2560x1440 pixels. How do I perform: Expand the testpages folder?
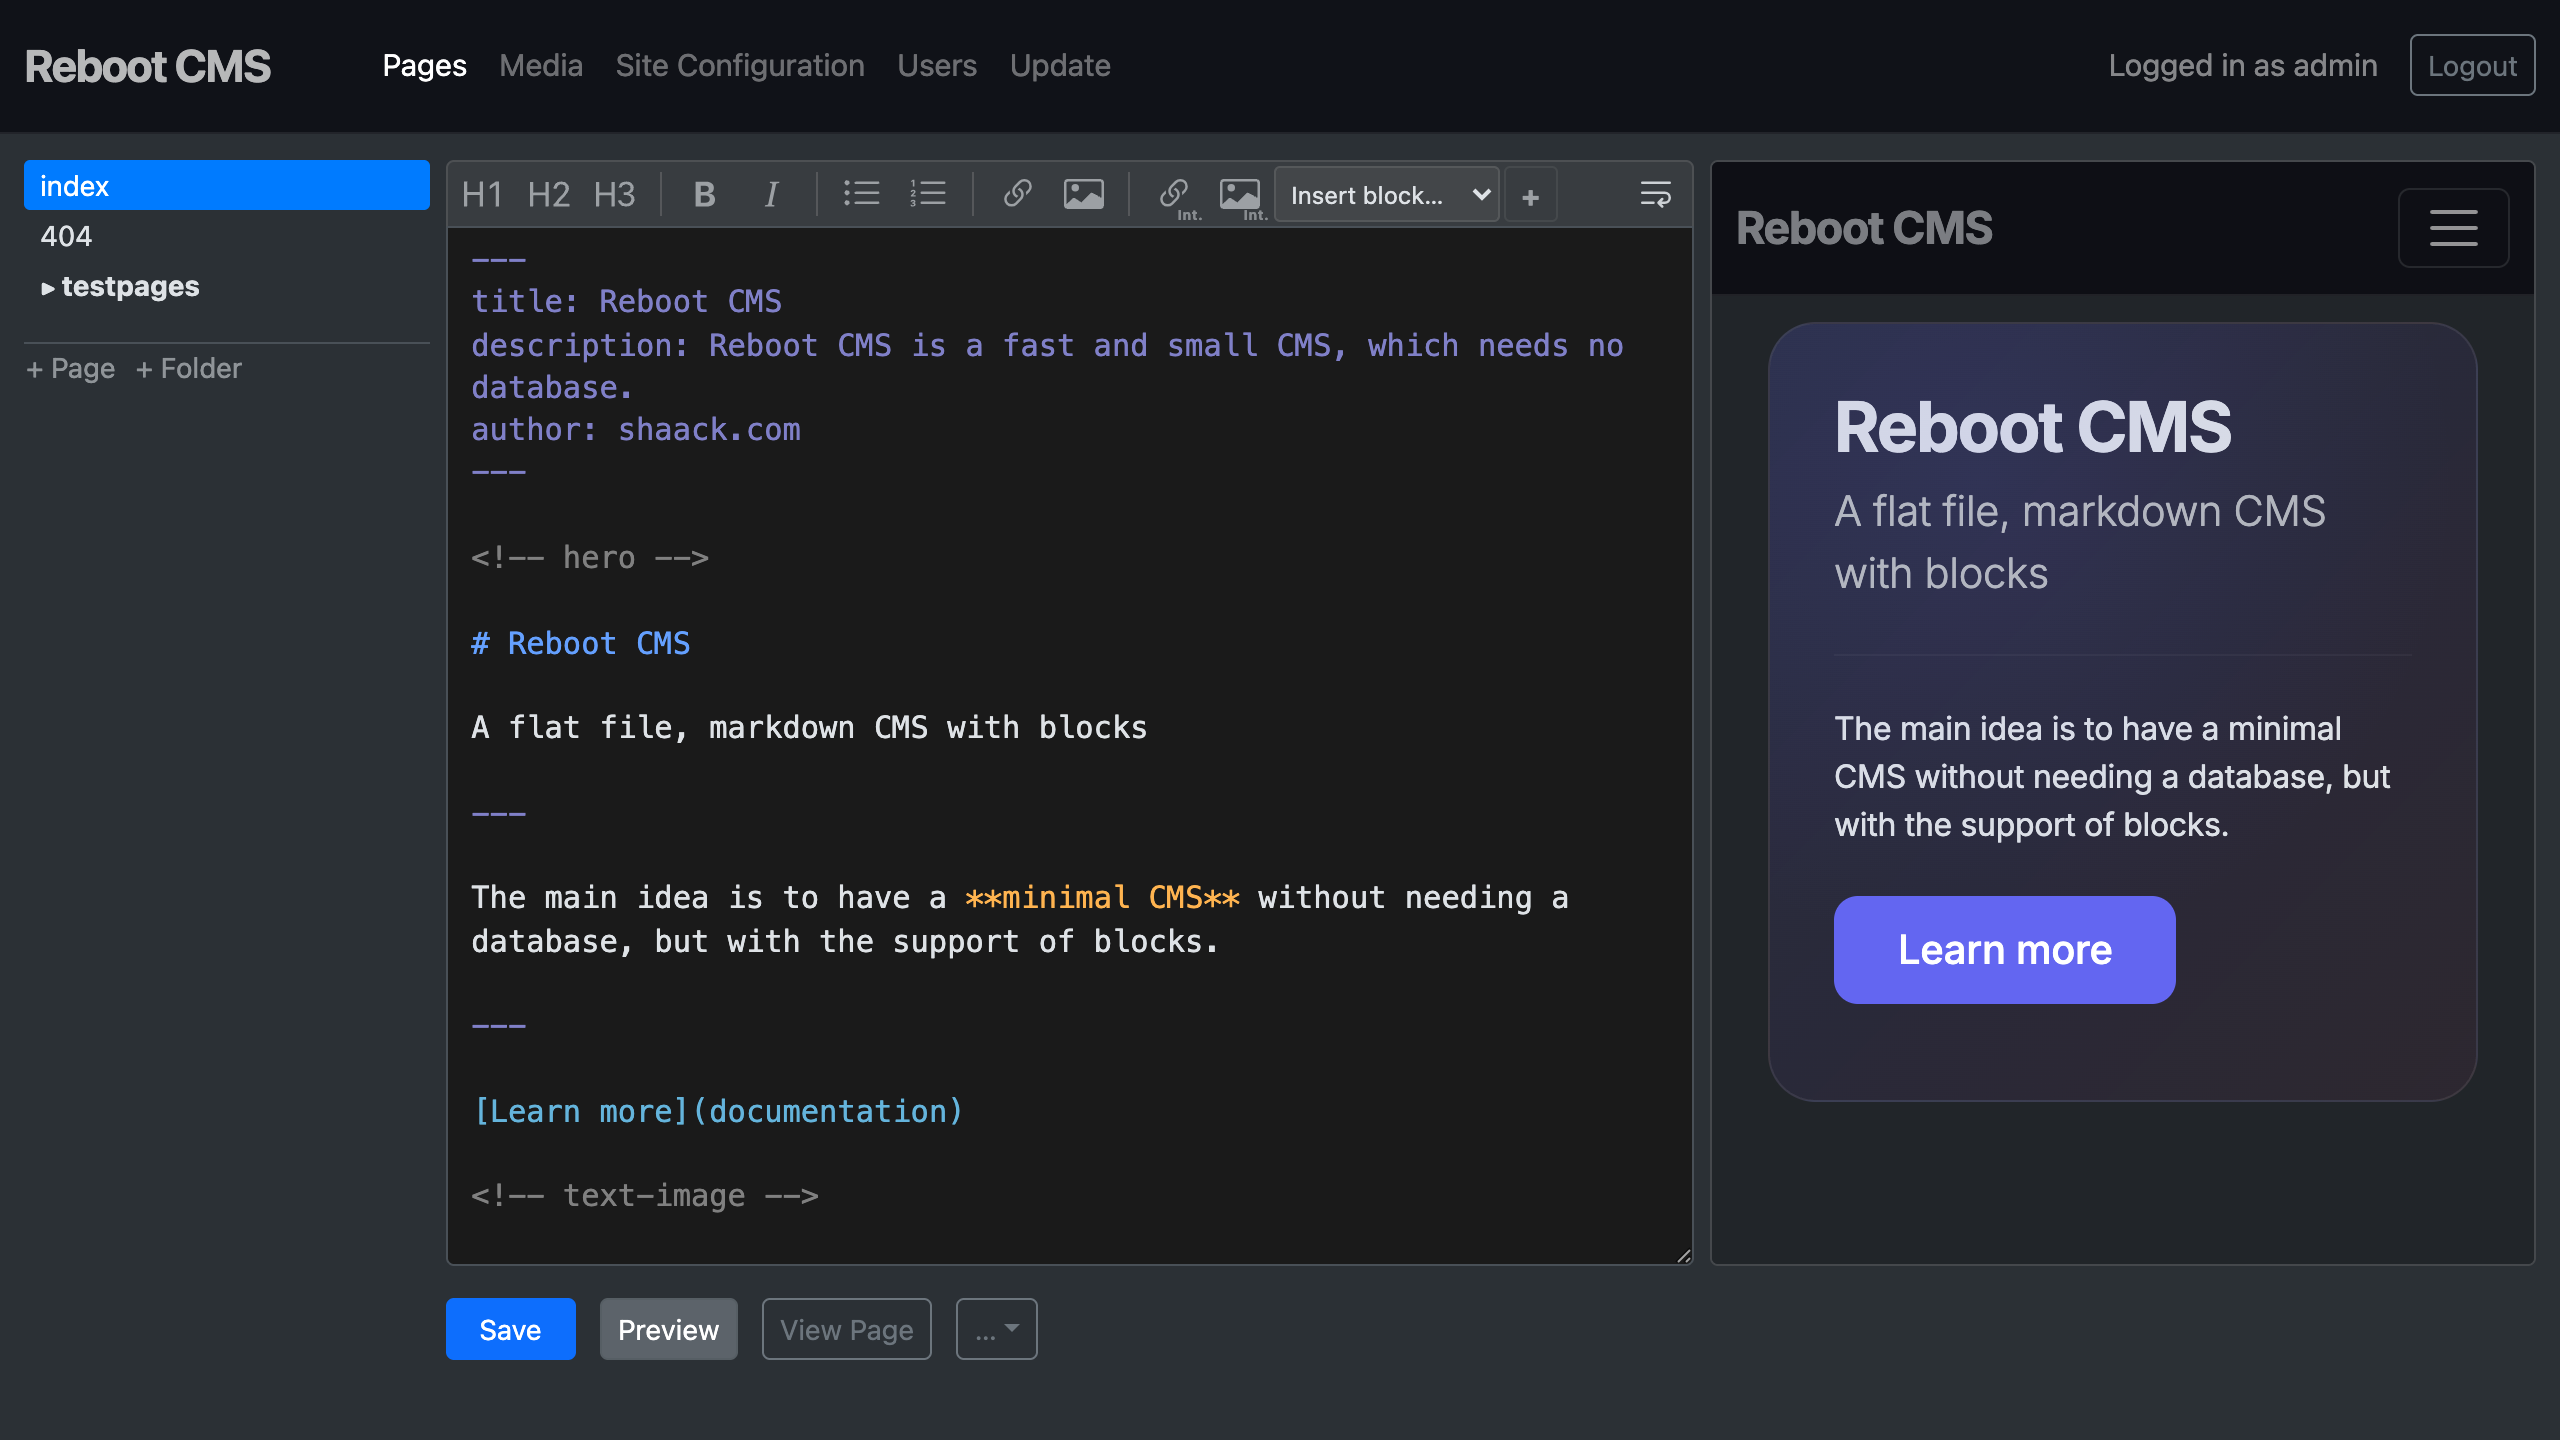coord(120,287)
